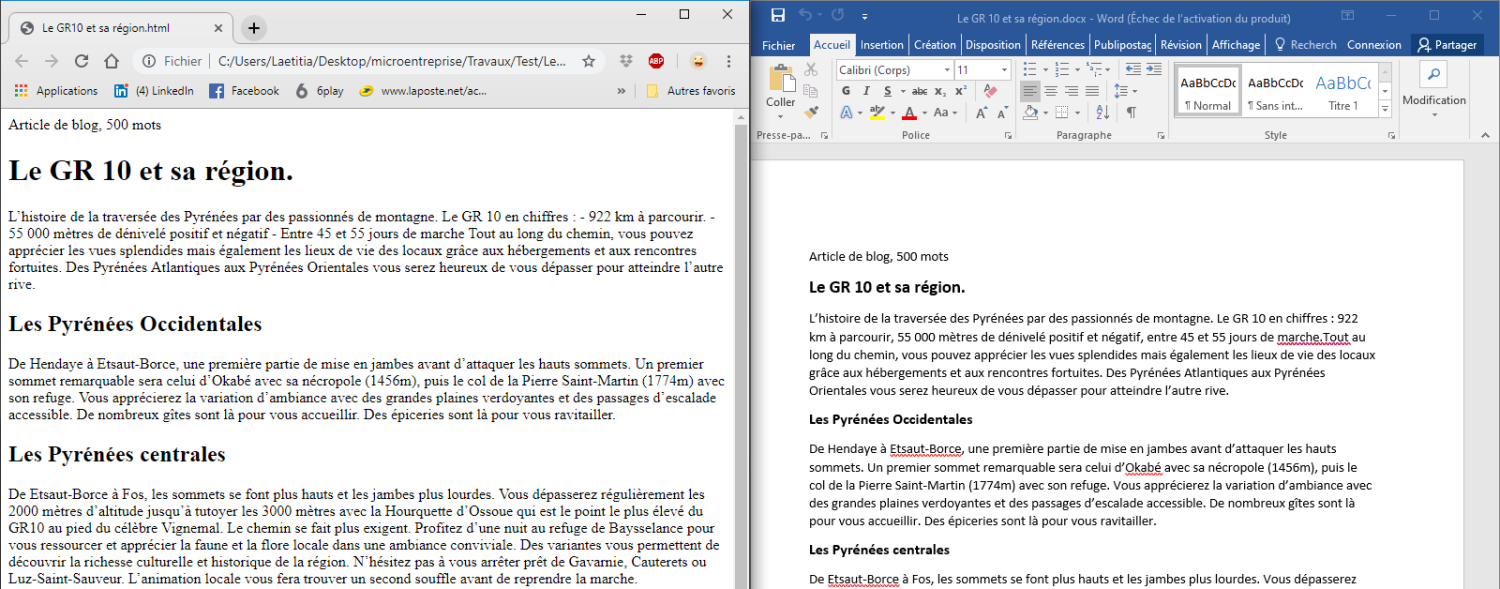Image resolution: width=1500 pixels, height=589 pixels.
Task: Apply the red font color swatch
Action: coord(909,112)
